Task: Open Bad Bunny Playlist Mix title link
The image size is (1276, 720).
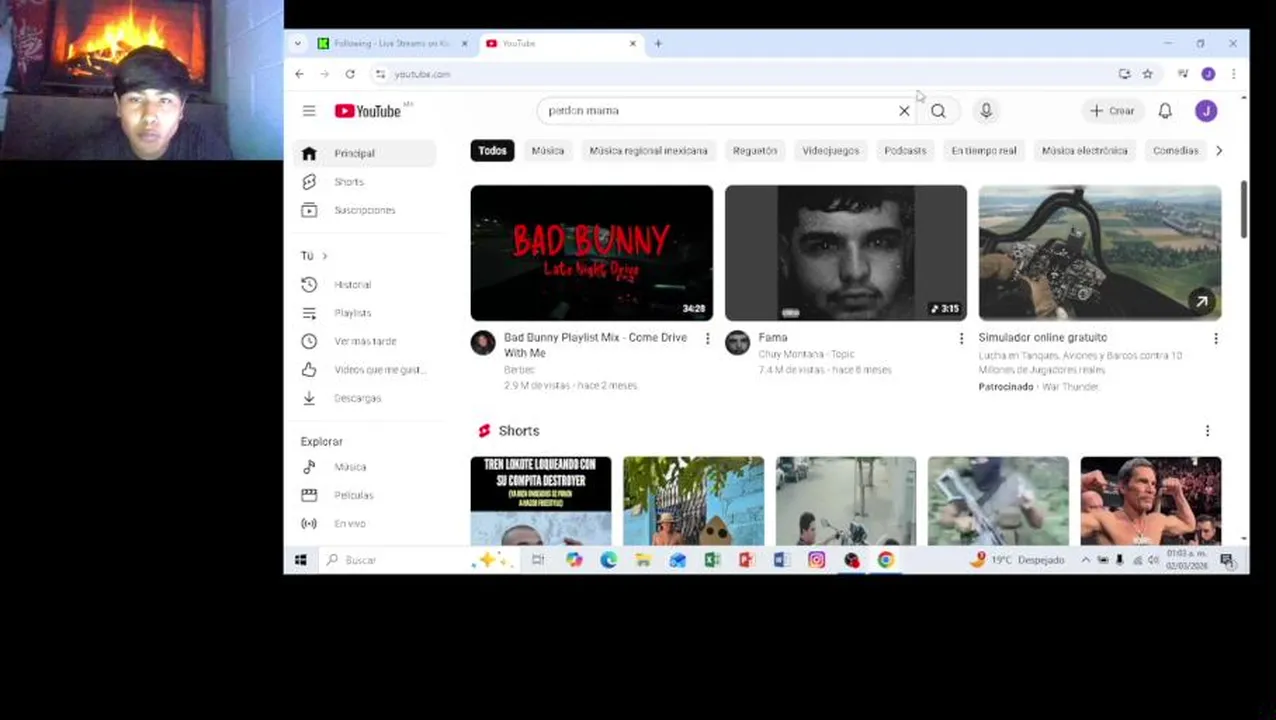Action: [595, 345]
